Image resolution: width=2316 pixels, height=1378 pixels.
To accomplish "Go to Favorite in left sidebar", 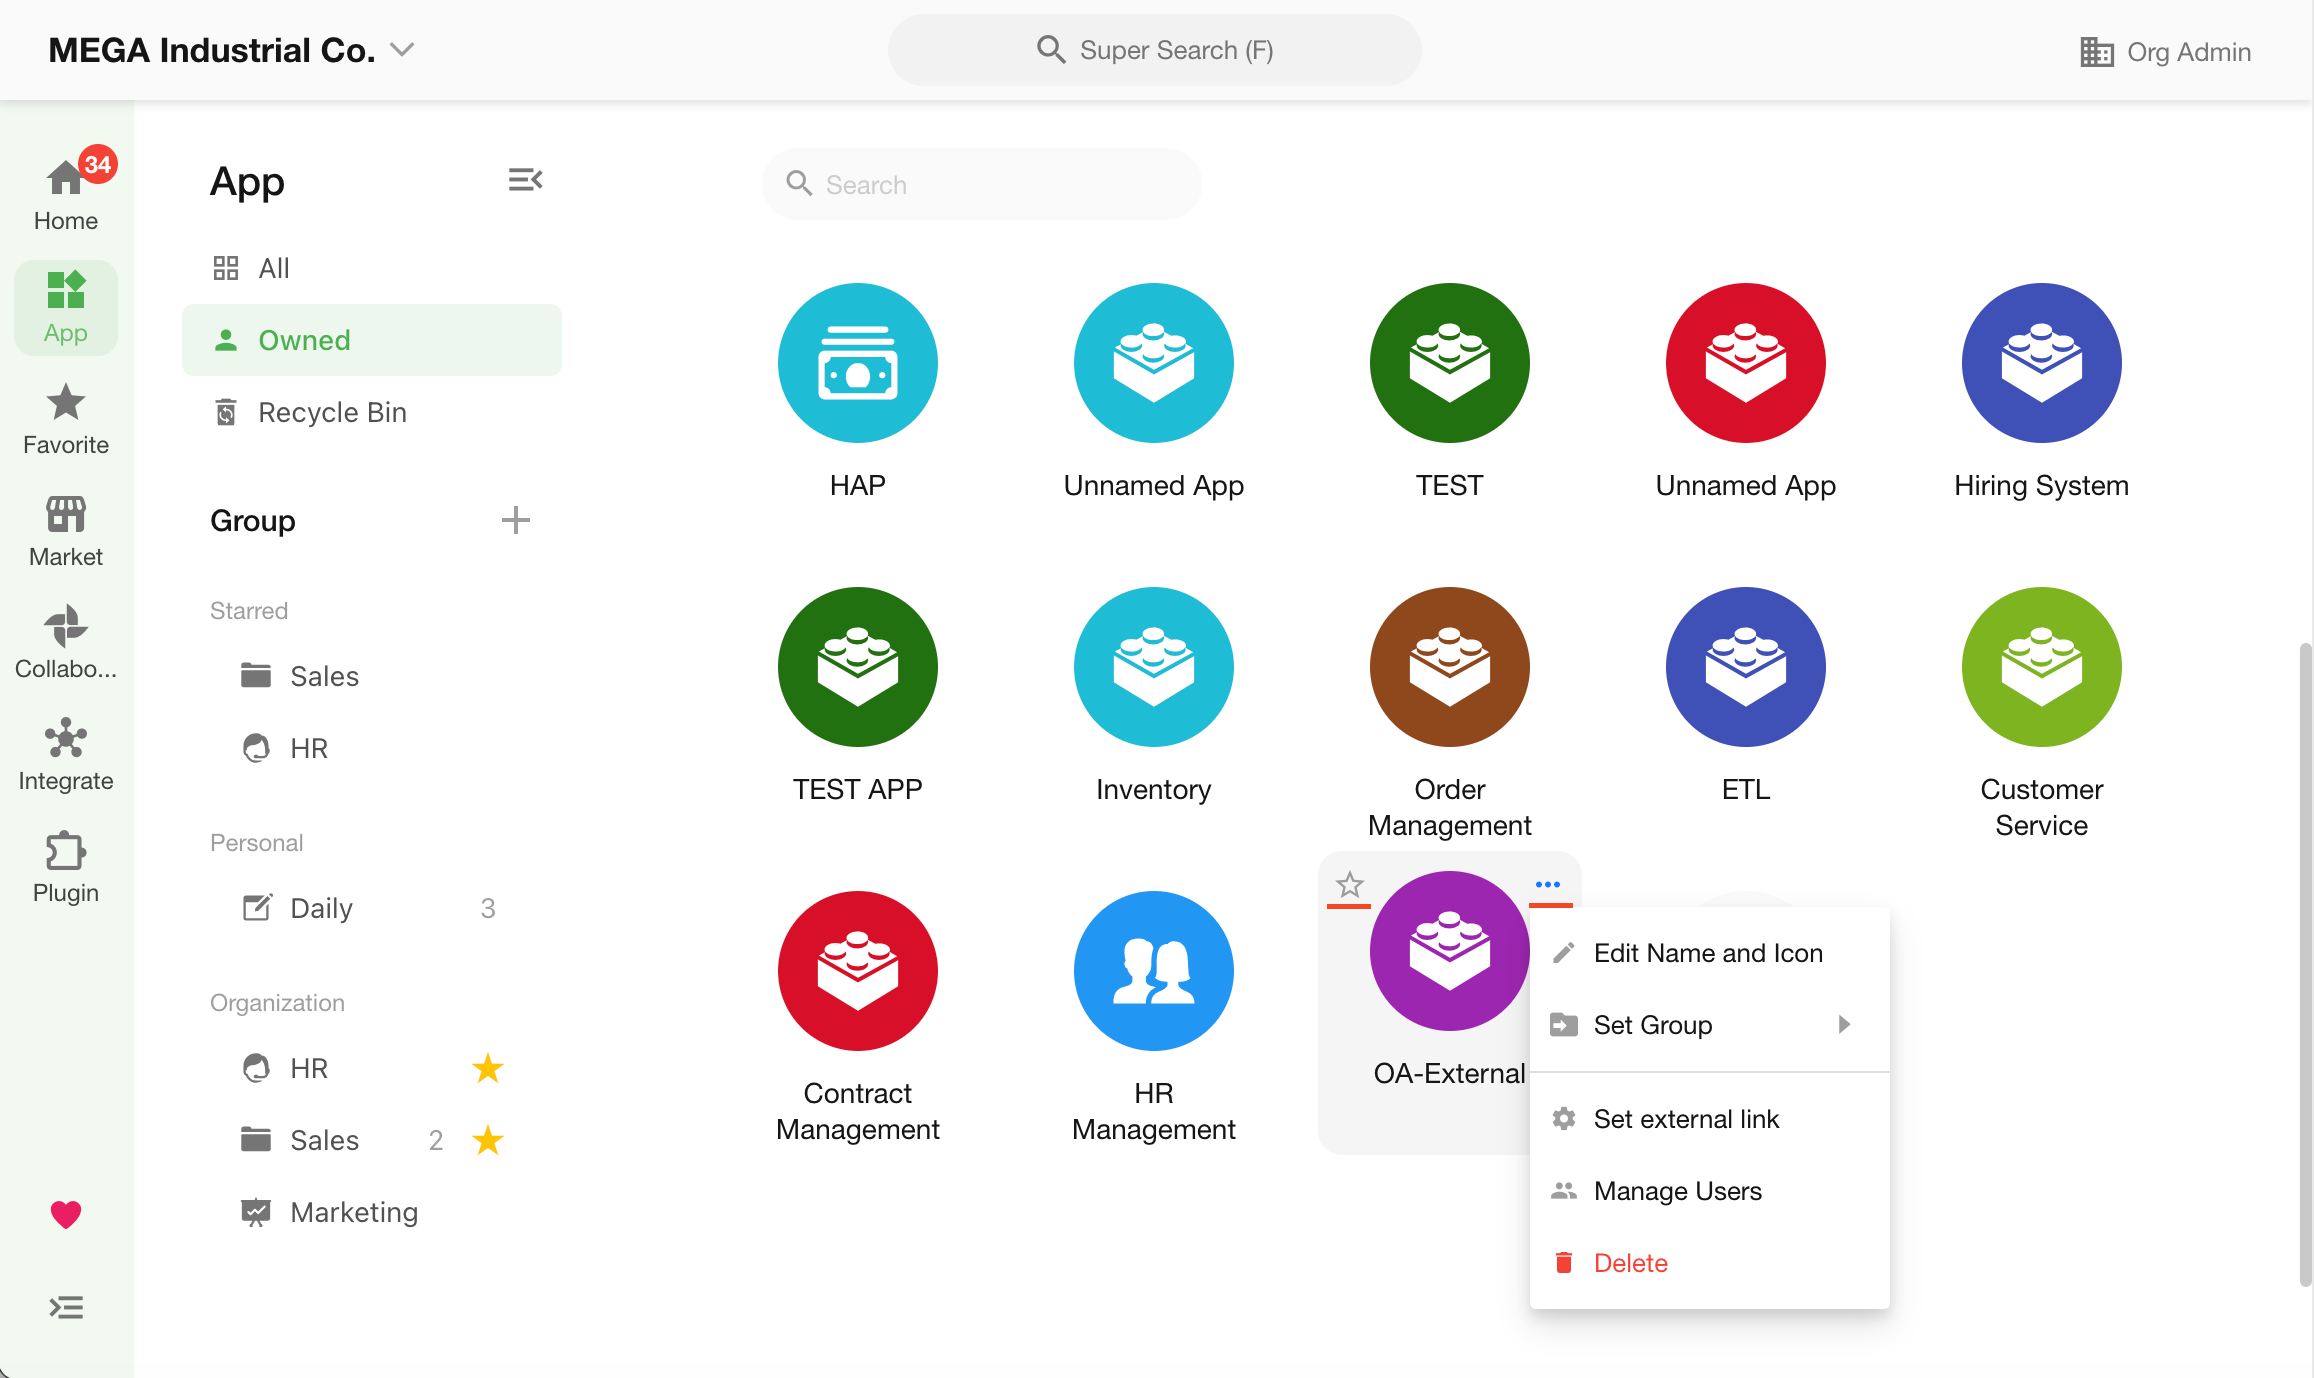I will pos(66,419).
